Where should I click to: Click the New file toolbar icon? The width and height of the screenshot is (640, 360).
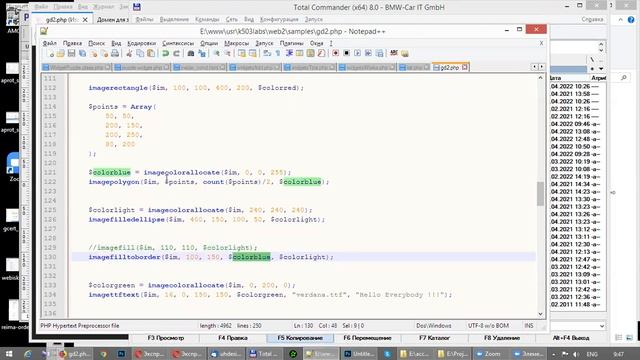(51, 53)
